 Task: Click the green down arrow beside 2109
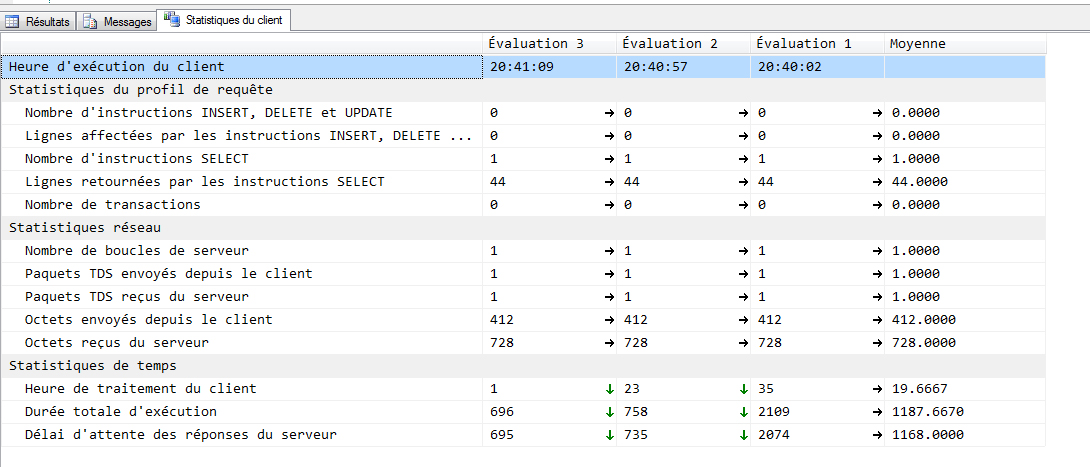[877, 411]
